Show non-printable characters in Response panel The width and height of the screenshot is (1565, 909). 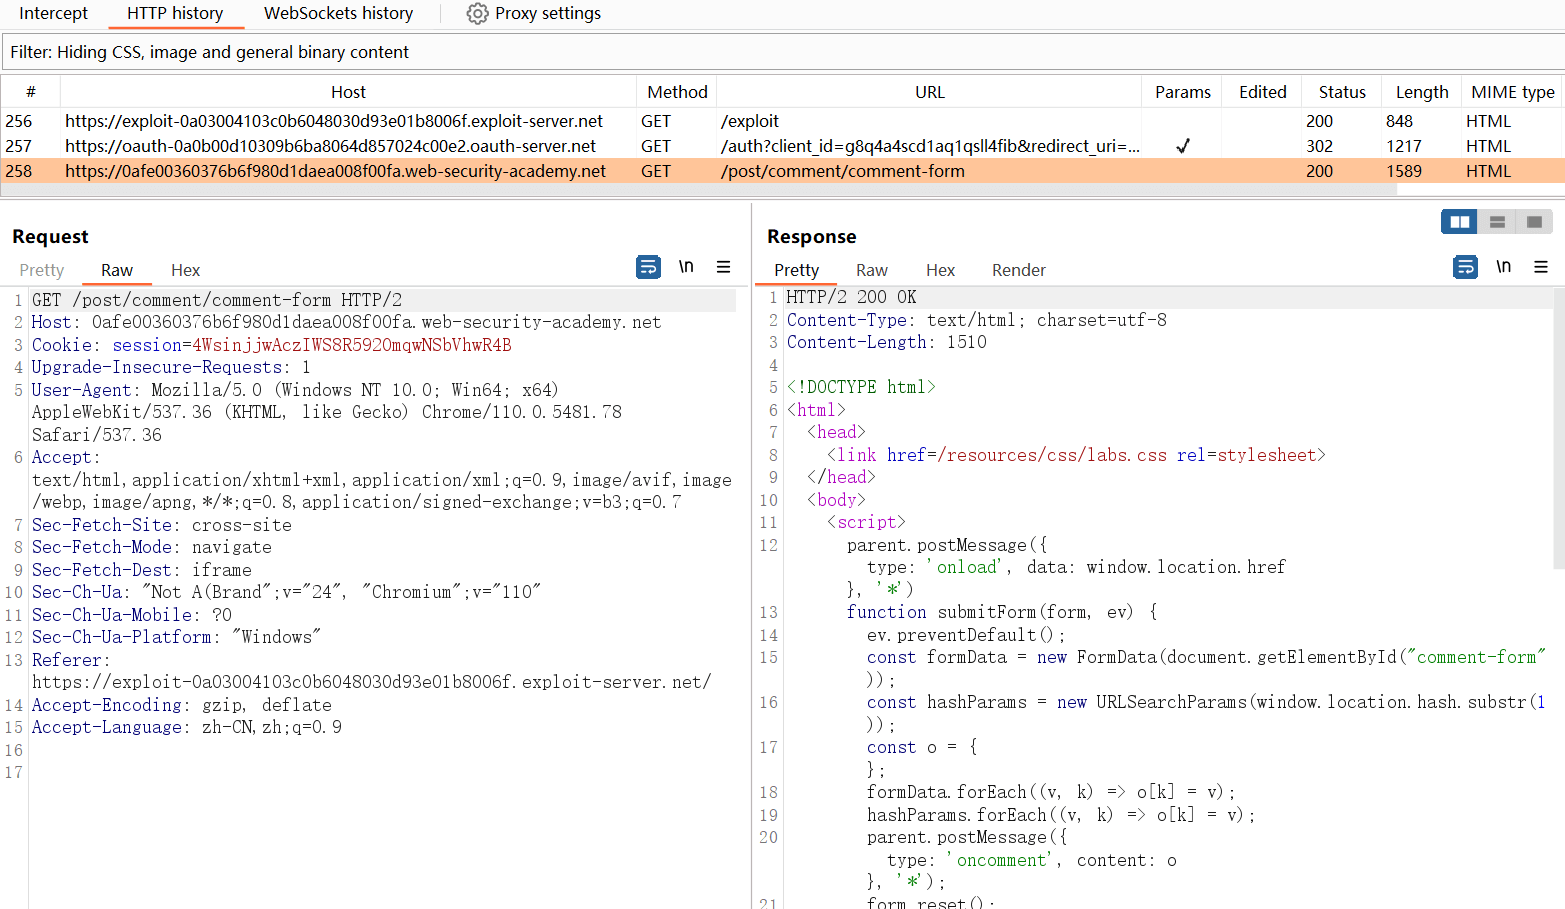[x=1503, y=267]
